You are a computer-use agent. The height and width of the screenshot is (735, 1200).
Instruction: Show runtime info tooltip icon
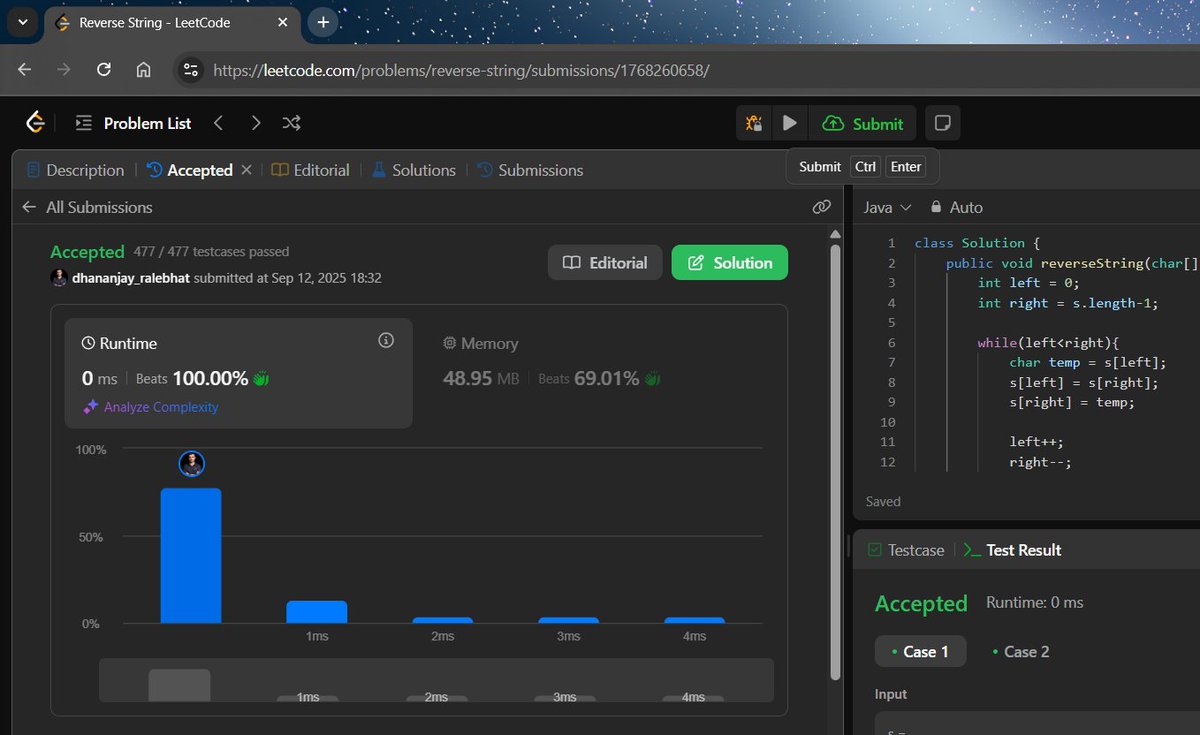pyautogui.click(x=386, y=341)
